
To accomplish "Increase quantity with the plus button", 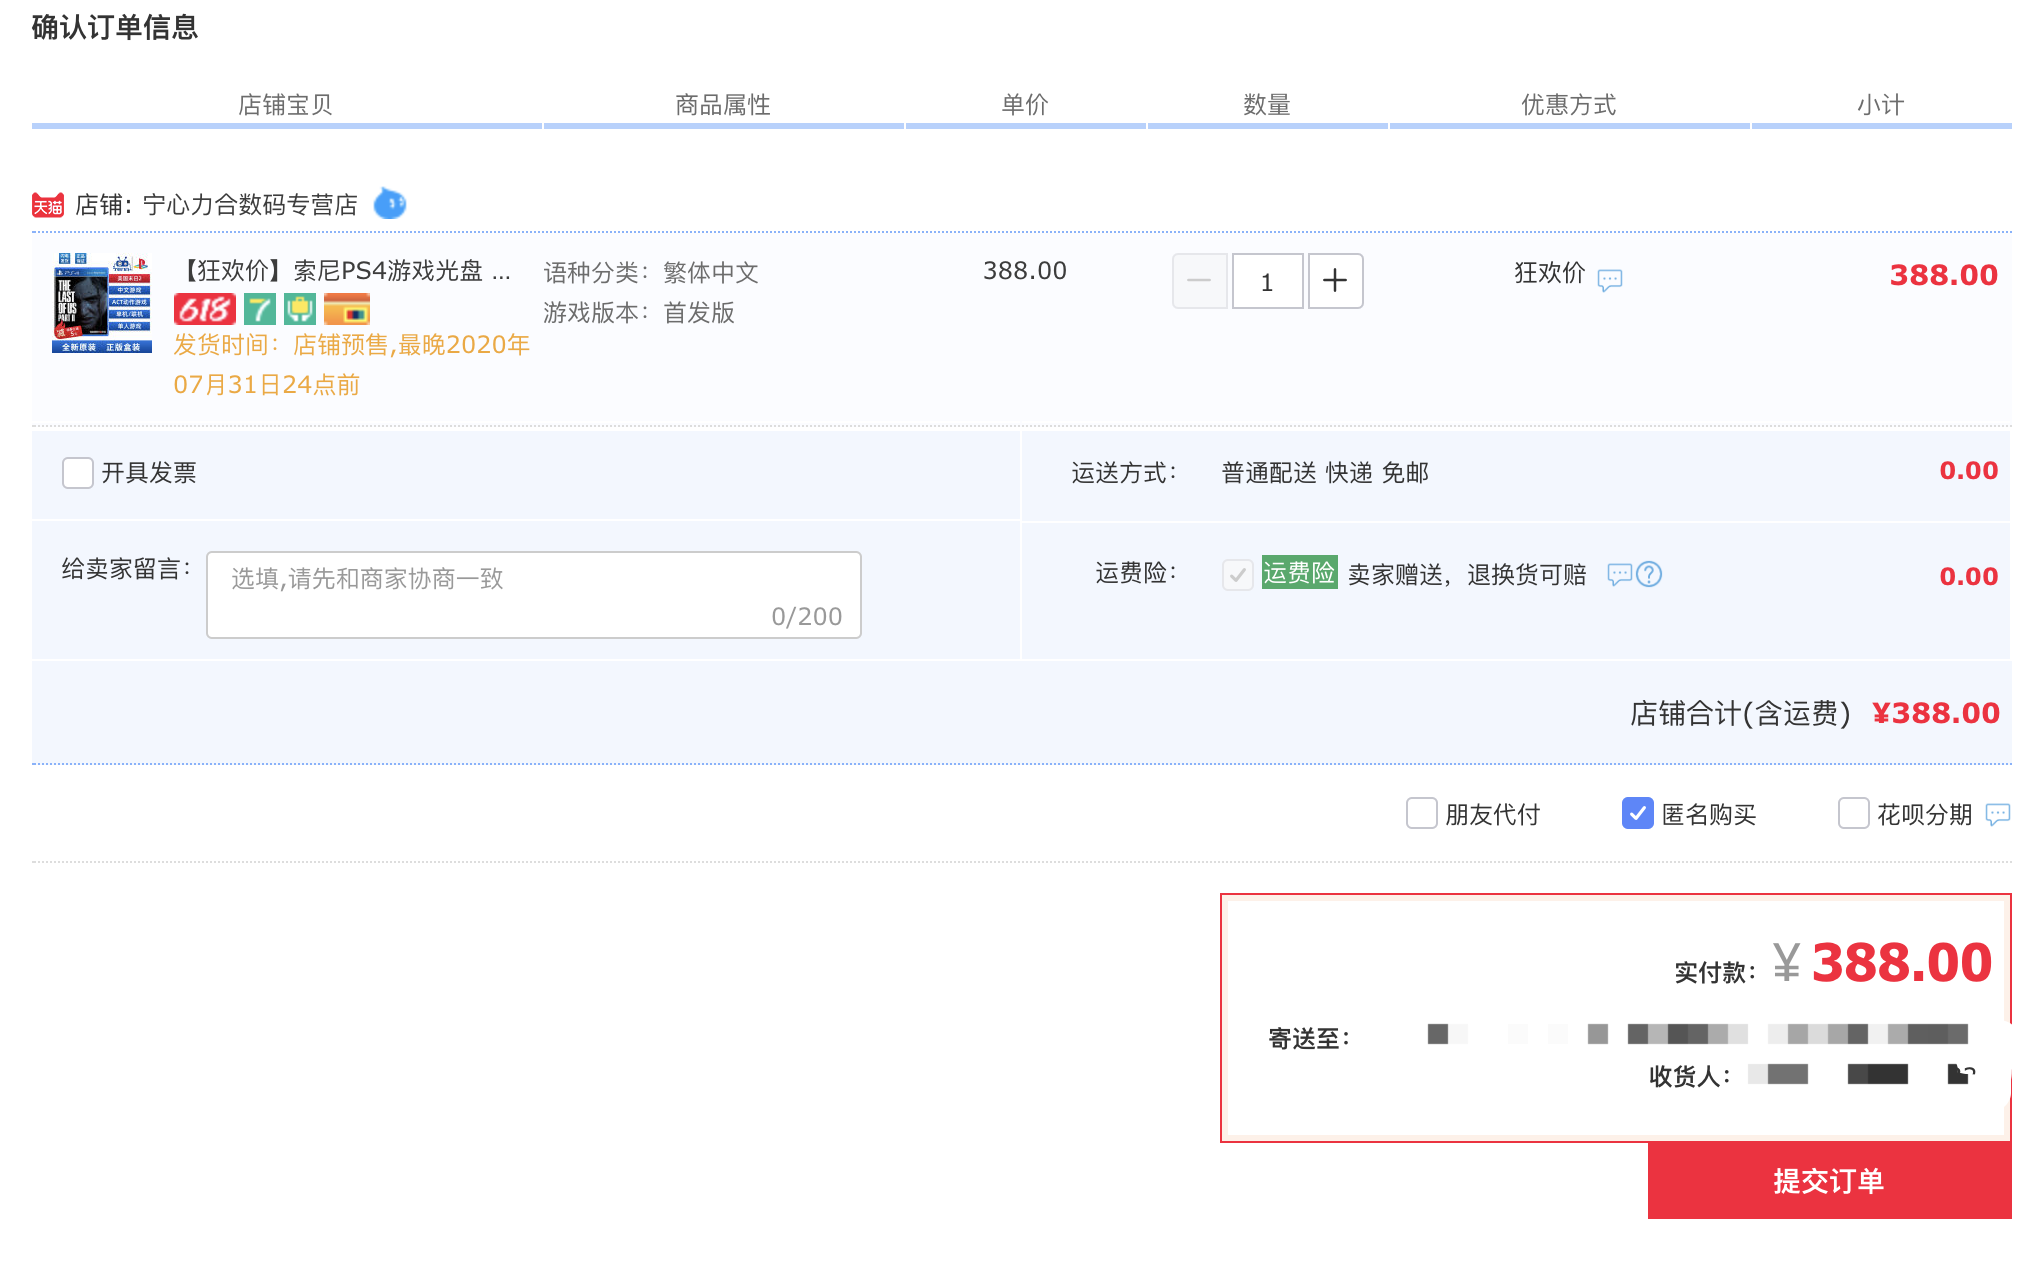I will 1335,281.
